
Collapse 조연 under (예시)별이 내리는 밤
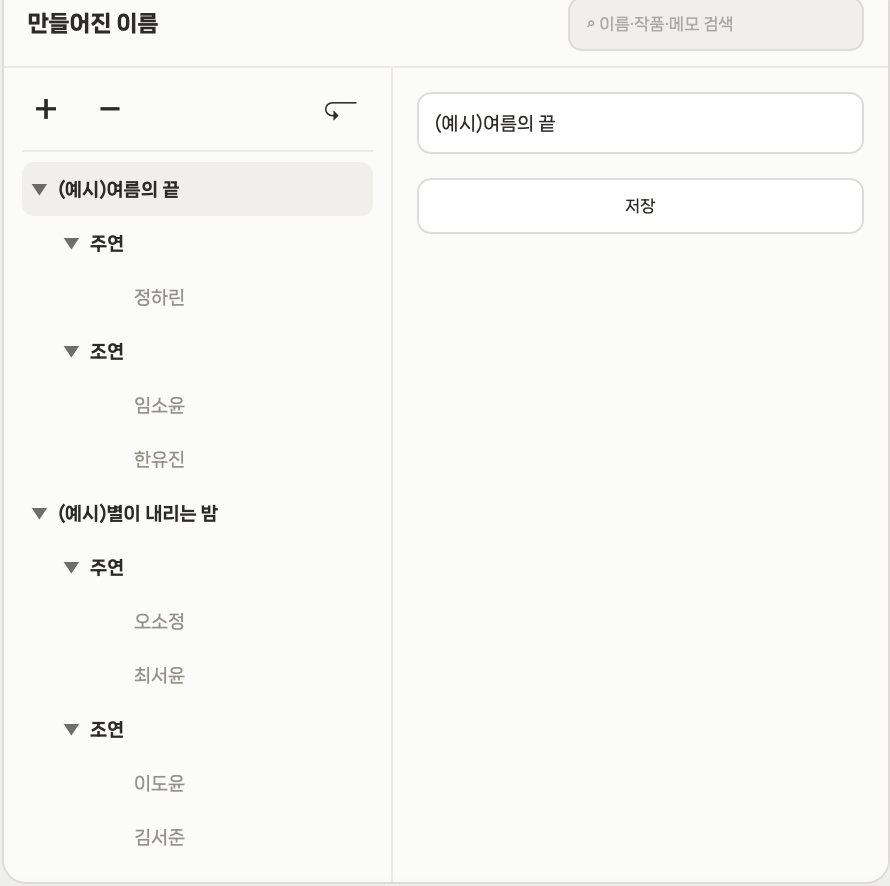coord(71,729)
